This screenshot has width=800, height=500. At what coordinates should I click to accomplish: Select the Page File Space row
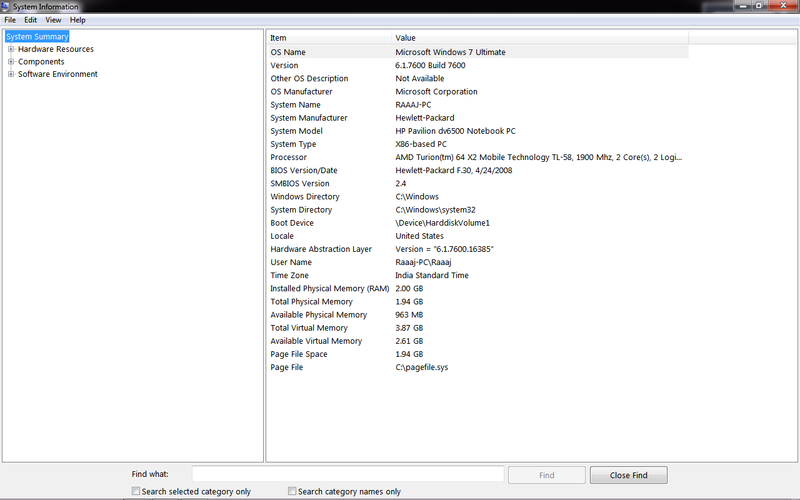[478, 354]
